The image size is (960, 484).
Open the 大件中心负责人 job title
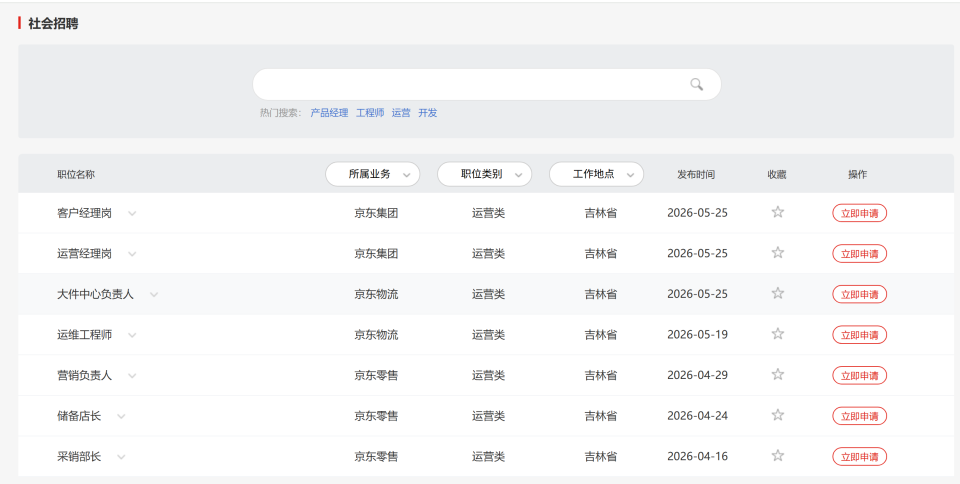(95, 294)
